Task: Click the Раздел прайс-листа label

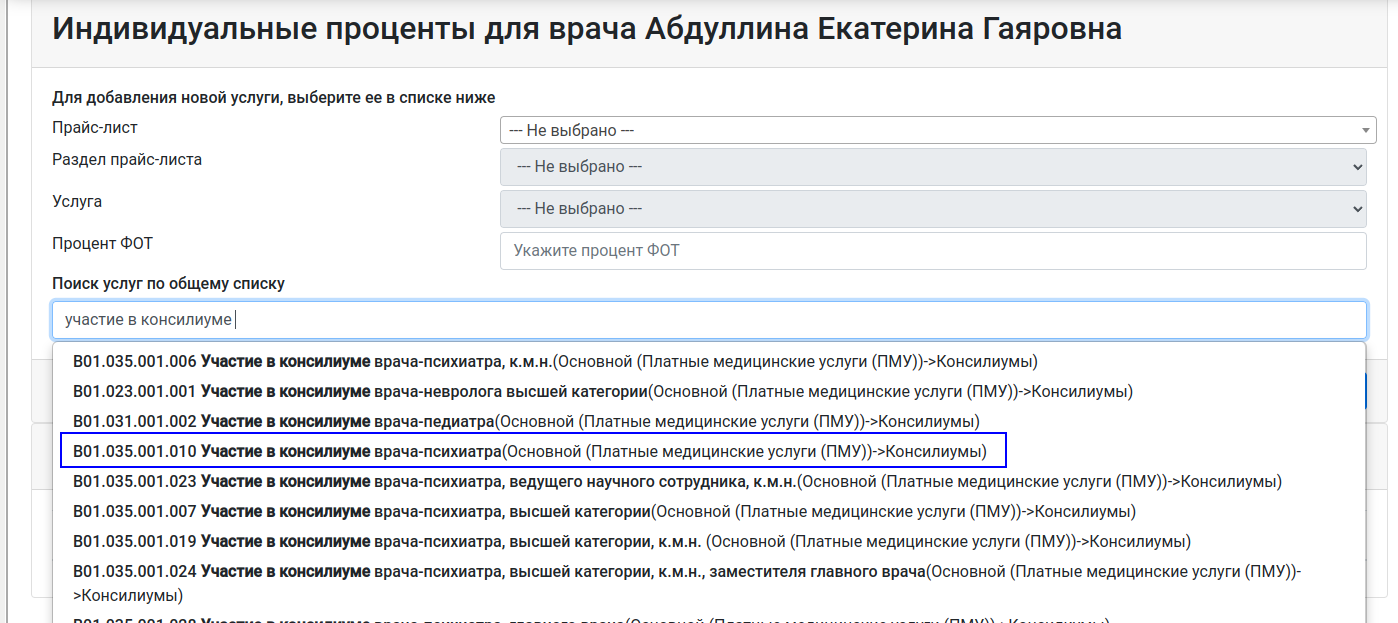Action: coord(127,160)
